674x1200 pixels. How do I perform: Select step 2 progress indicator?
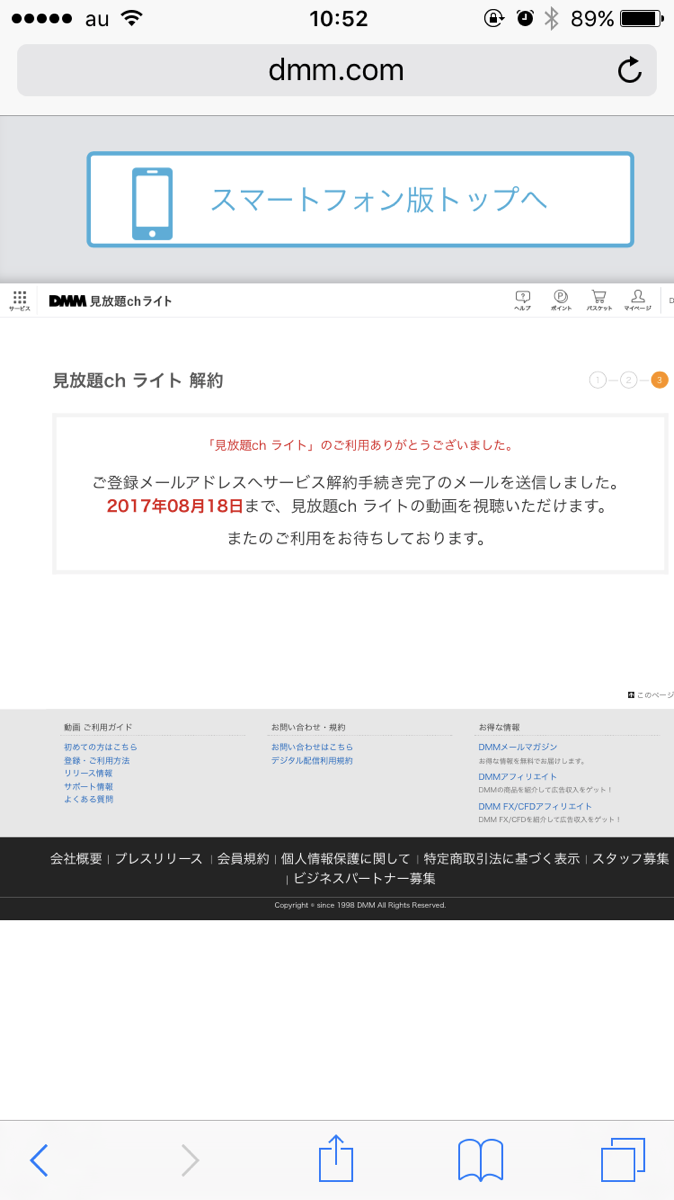click(x=628, y=380)
